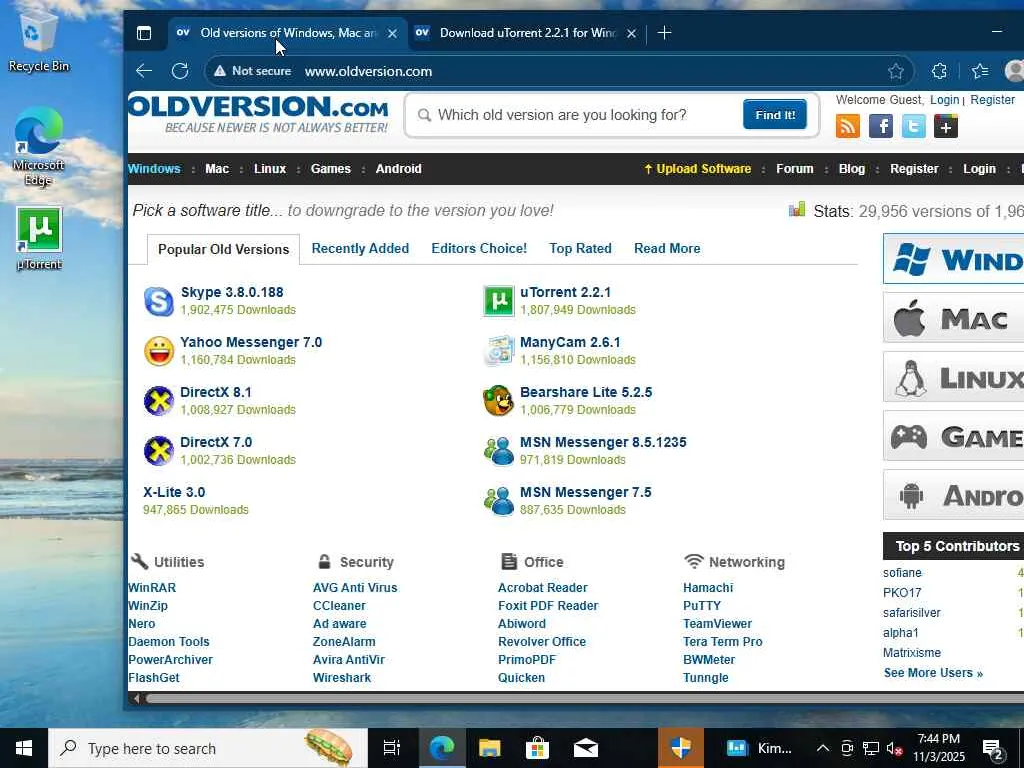Image resolution: width=1024 pixels, height=768 pixels.
Task: Click the Bearshare Lite bear icon
Action: pos(498,401)
